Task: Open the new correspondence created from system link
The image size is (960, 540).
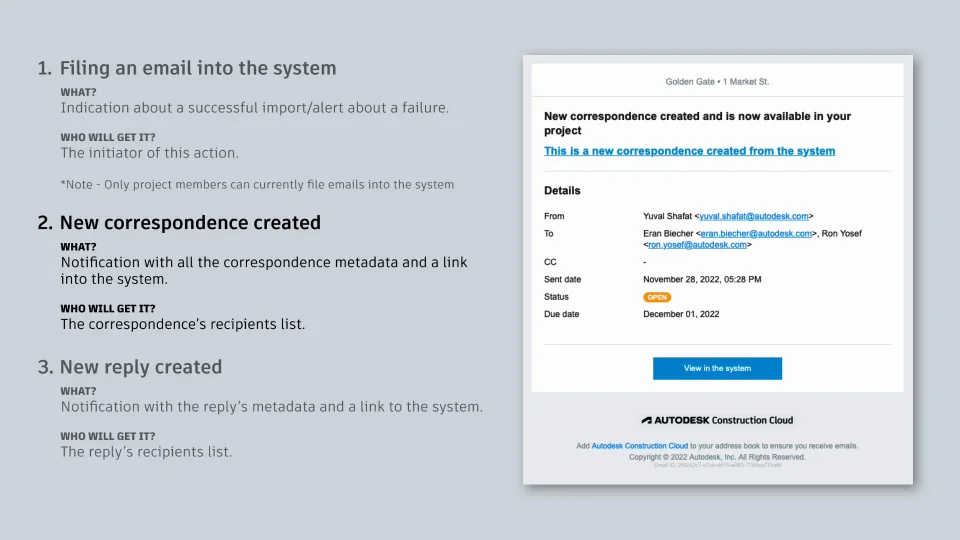Action: [x=689, y=151]
